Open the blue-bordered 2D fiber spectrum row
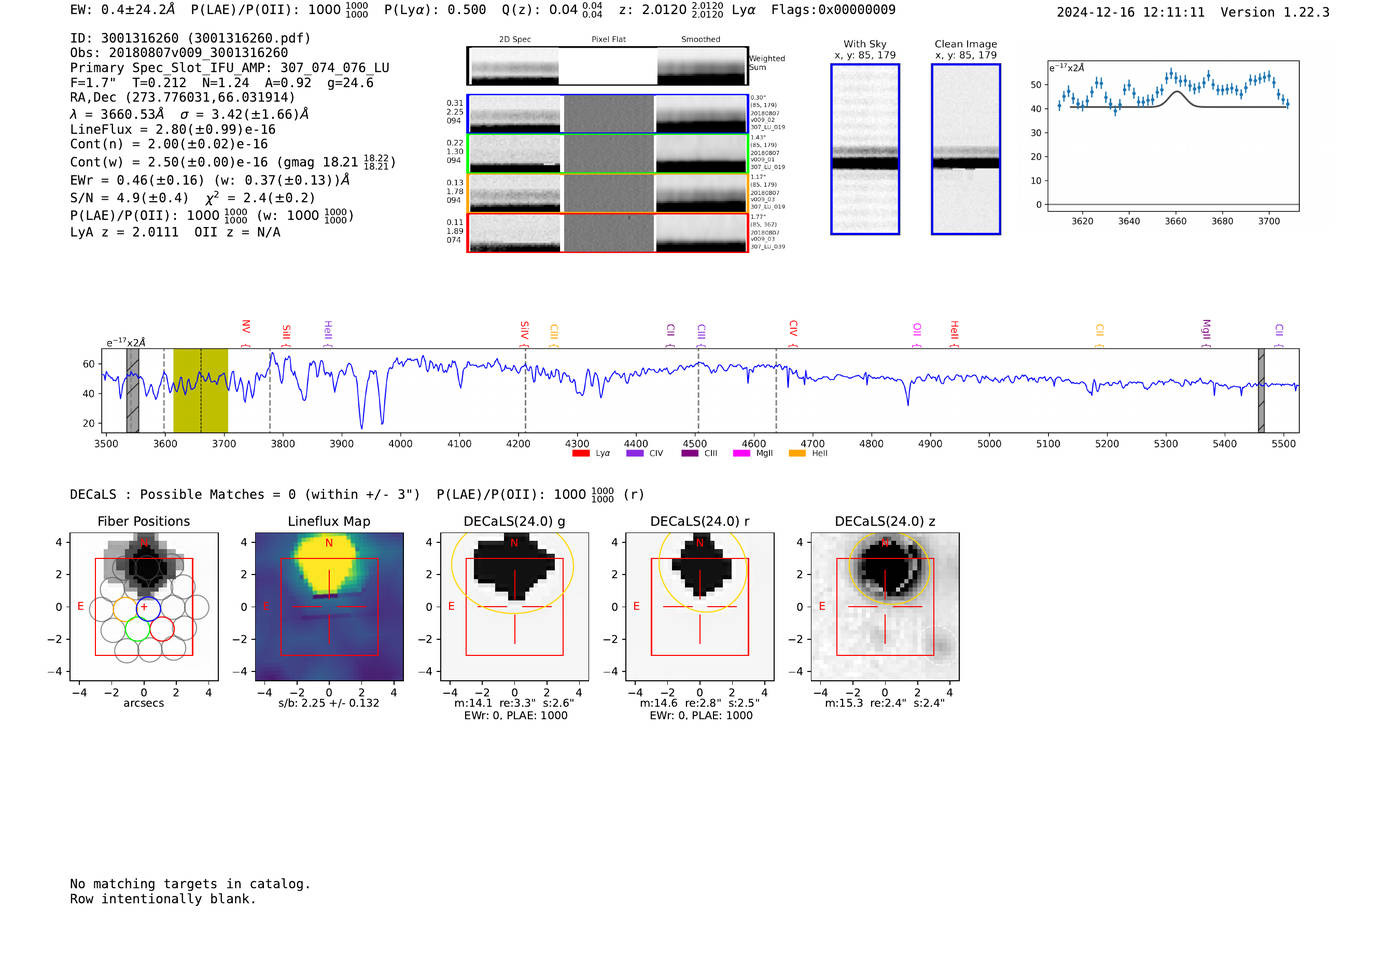Viewport: 1400px width, 953px height. click(608, 114)
